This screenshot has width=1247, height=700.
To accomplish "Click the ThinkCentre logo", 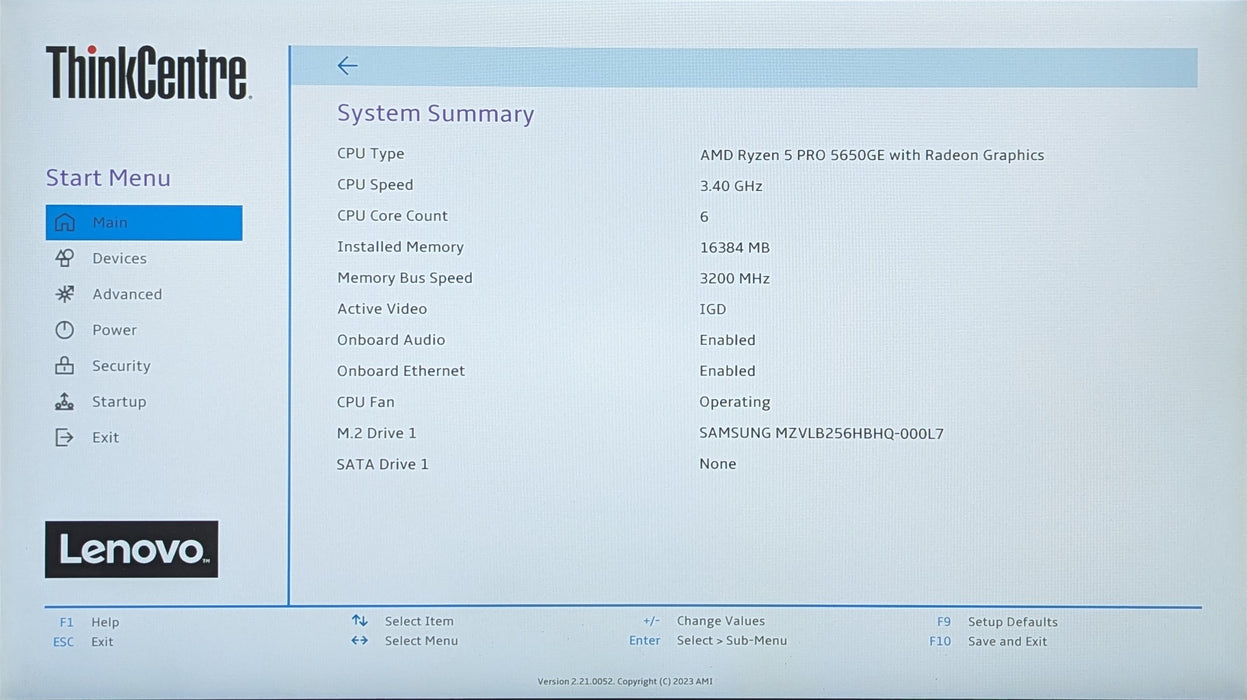I will tap(147, 73).
